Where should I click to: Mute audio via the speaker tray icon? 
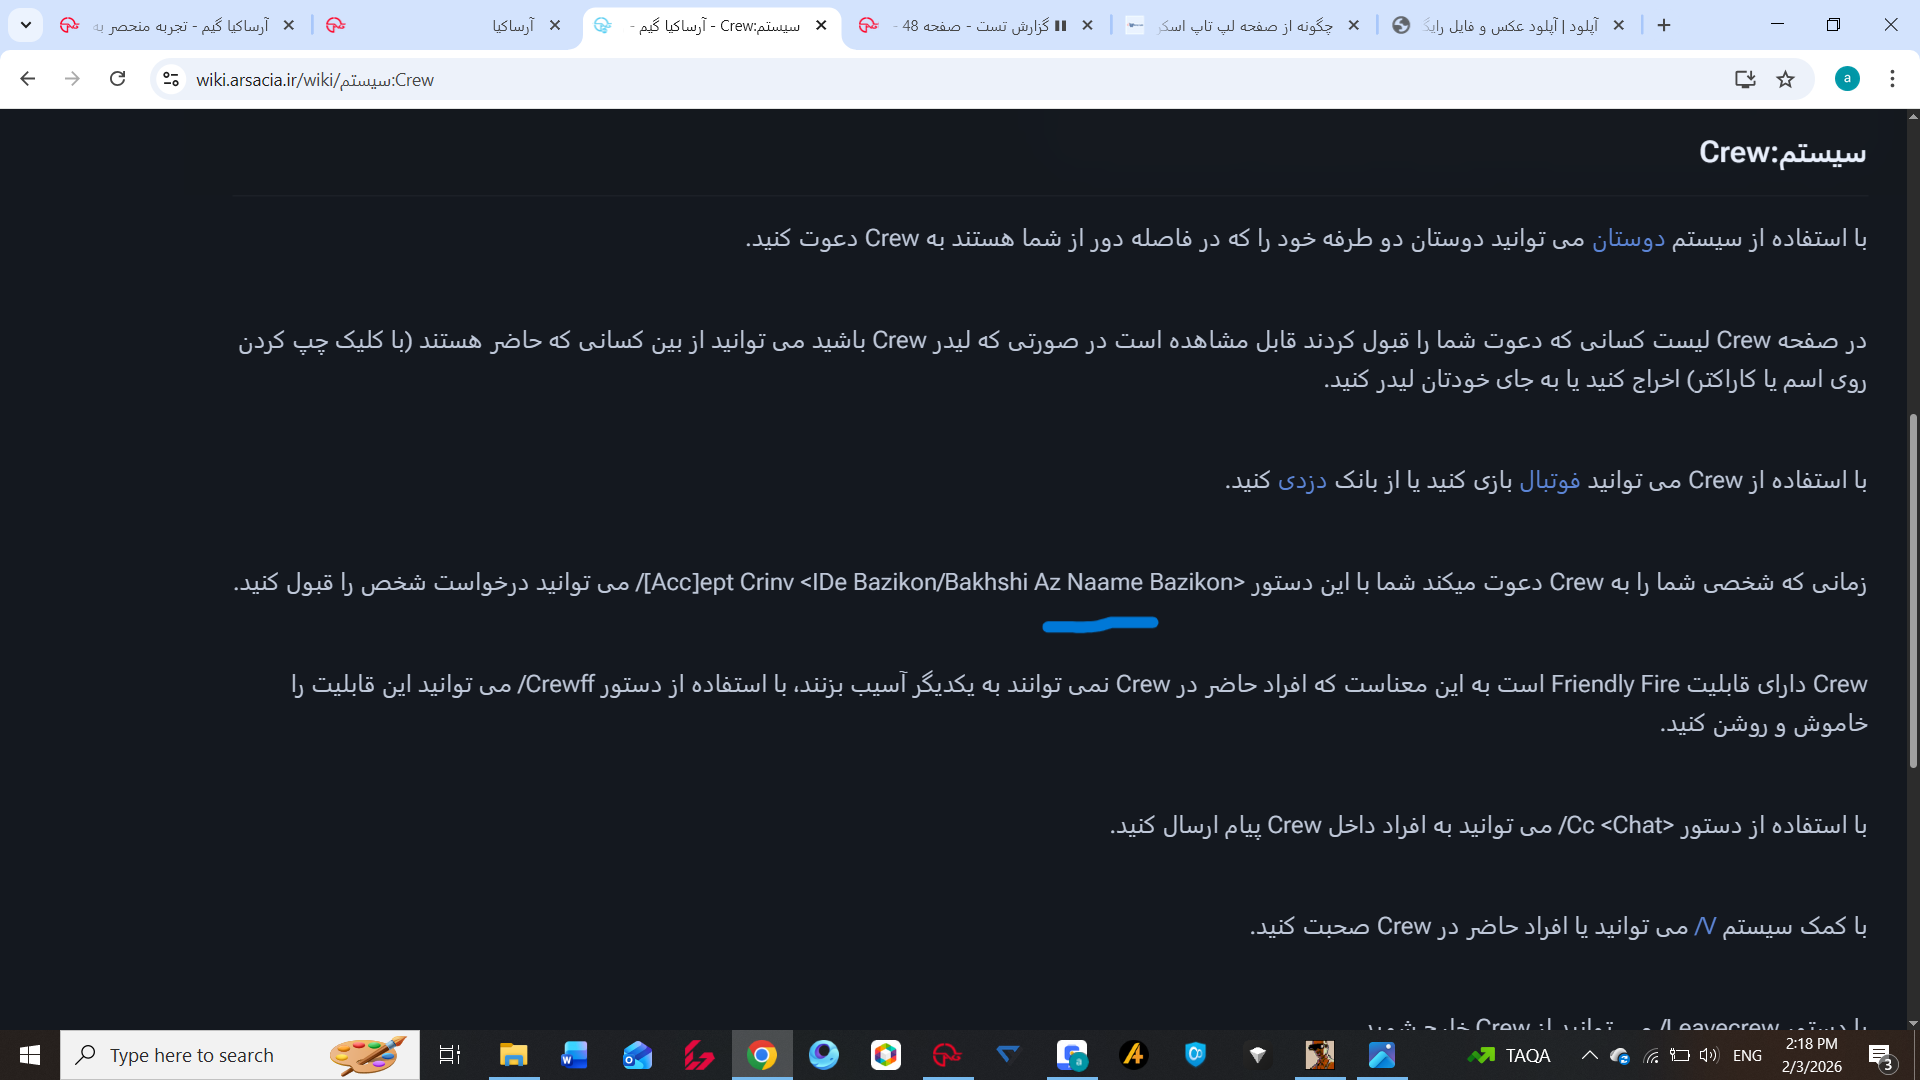(1707, 1055)
